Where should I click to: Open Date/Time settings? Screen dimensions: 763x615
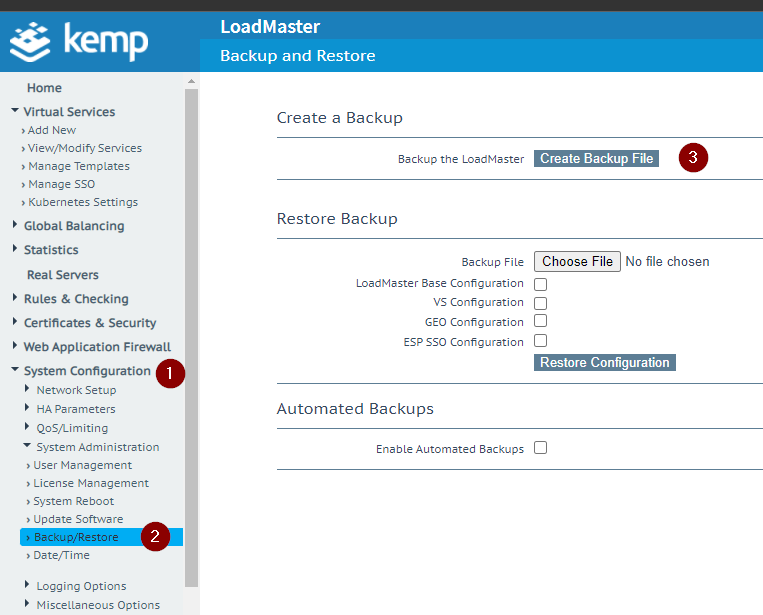tap(61, 555)
